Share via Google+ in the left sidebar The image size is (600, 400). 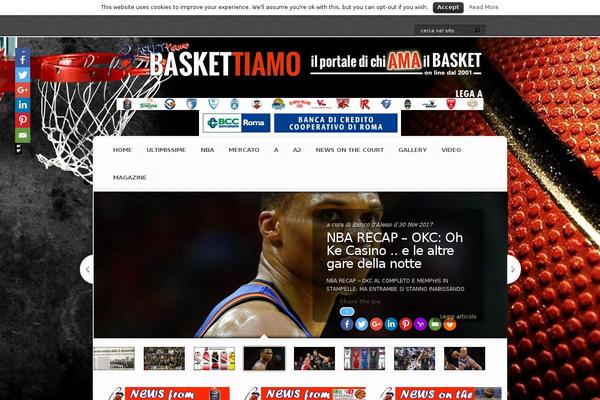tap(23, 90)
